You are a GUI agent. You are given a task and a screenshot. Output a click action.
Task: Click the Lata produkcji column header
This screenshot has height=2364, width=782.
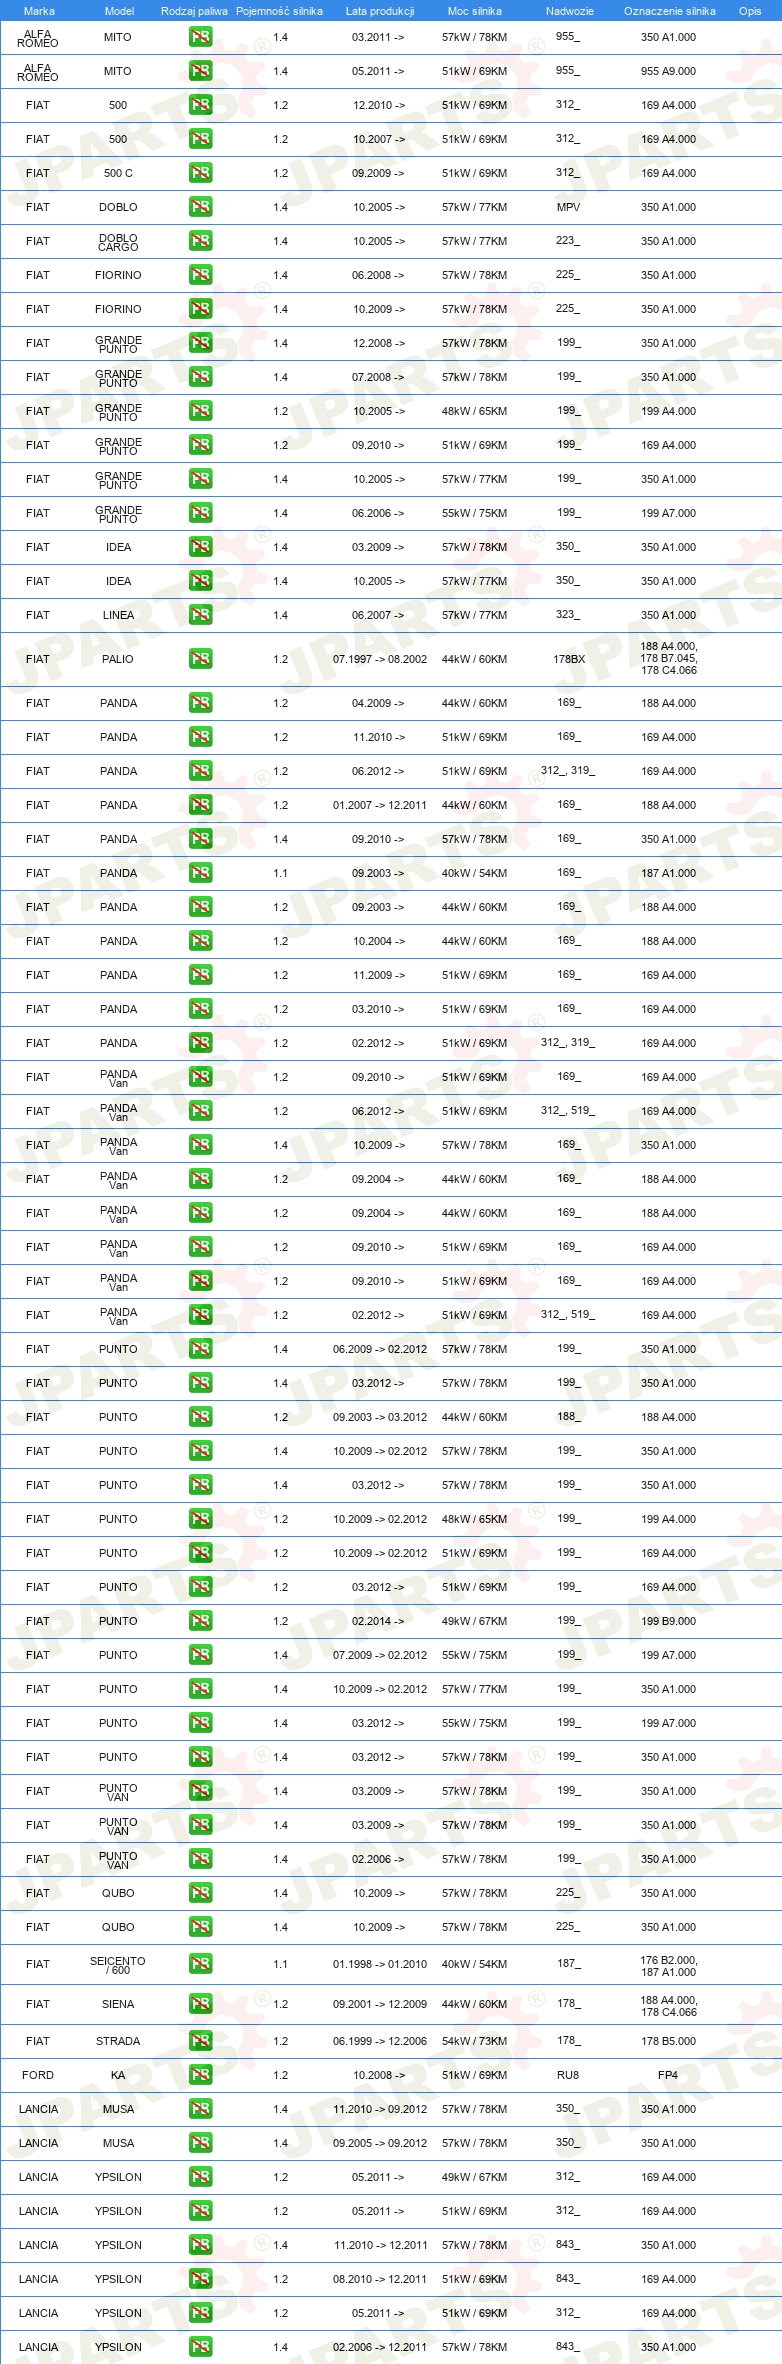(380, 11)
